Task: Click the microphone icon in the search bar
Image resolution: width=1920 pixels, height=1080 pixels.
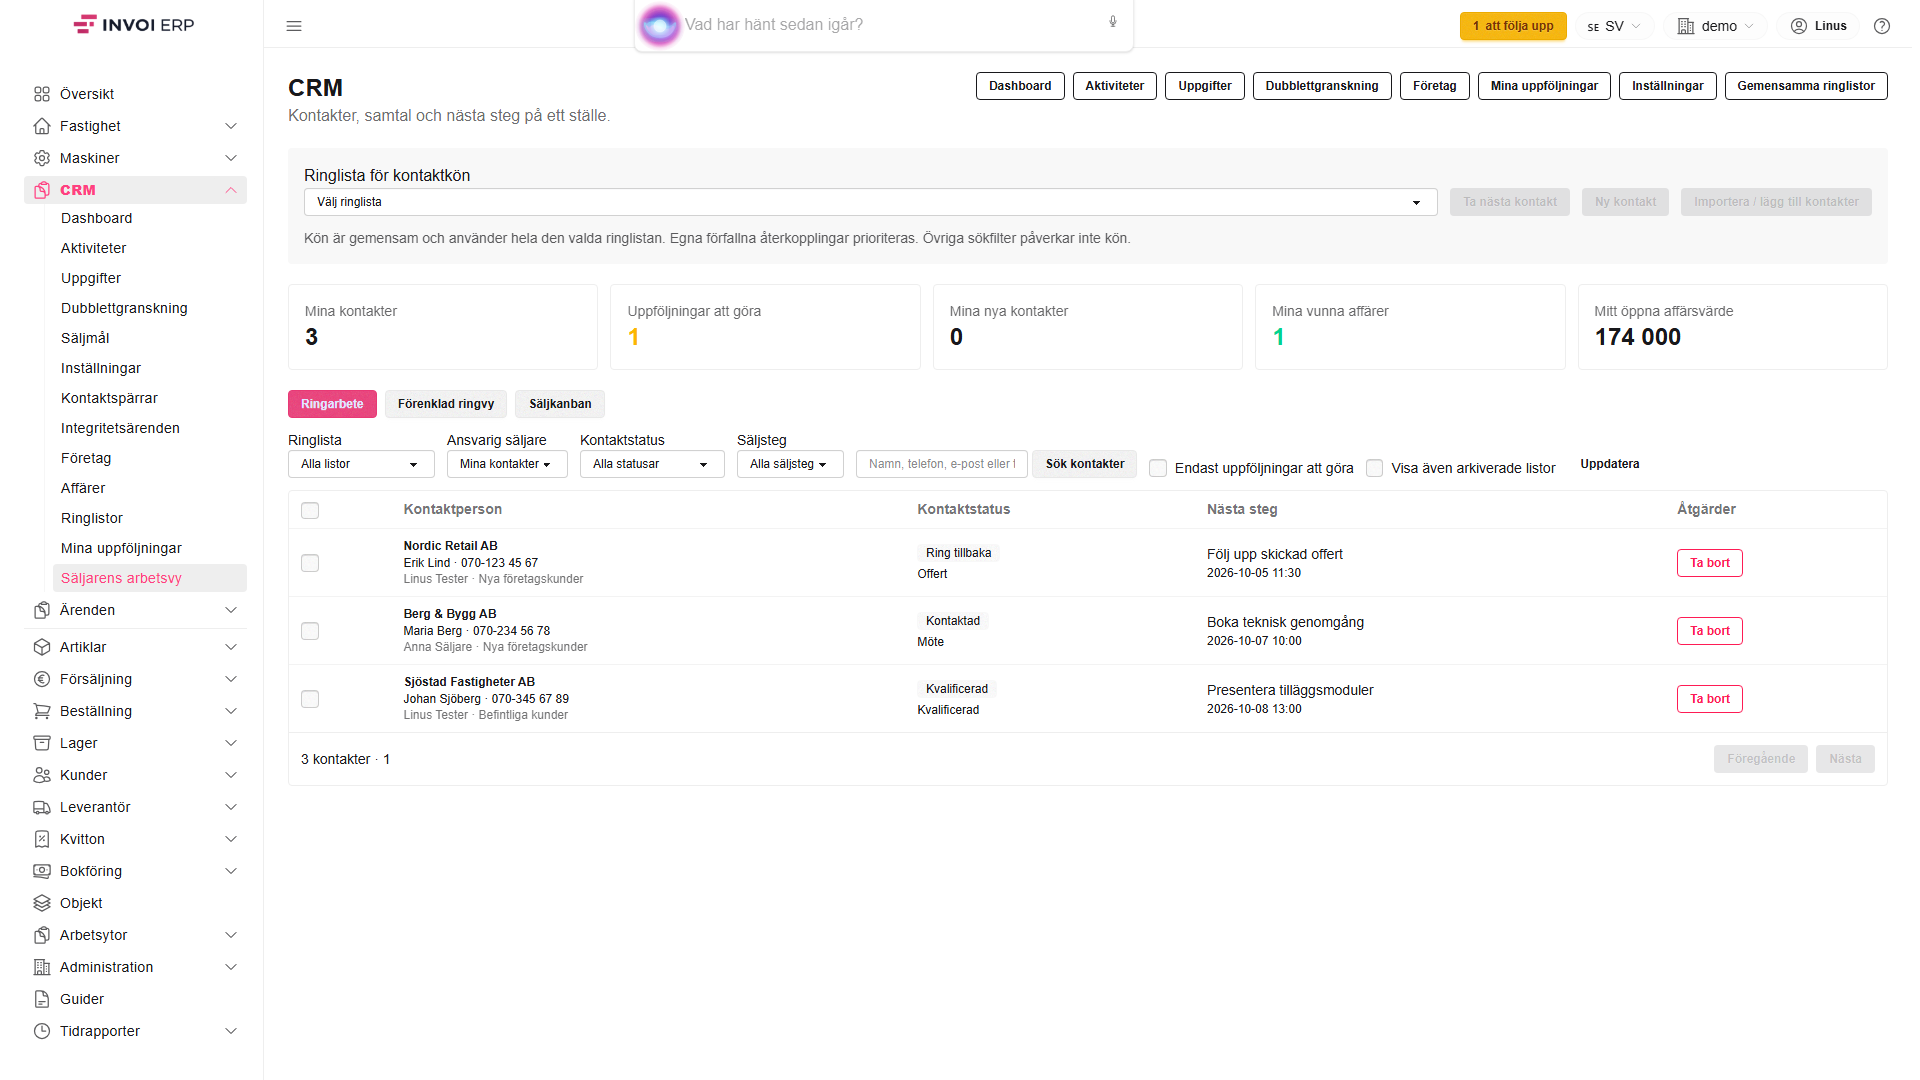Action: (x=1112, y=22)
